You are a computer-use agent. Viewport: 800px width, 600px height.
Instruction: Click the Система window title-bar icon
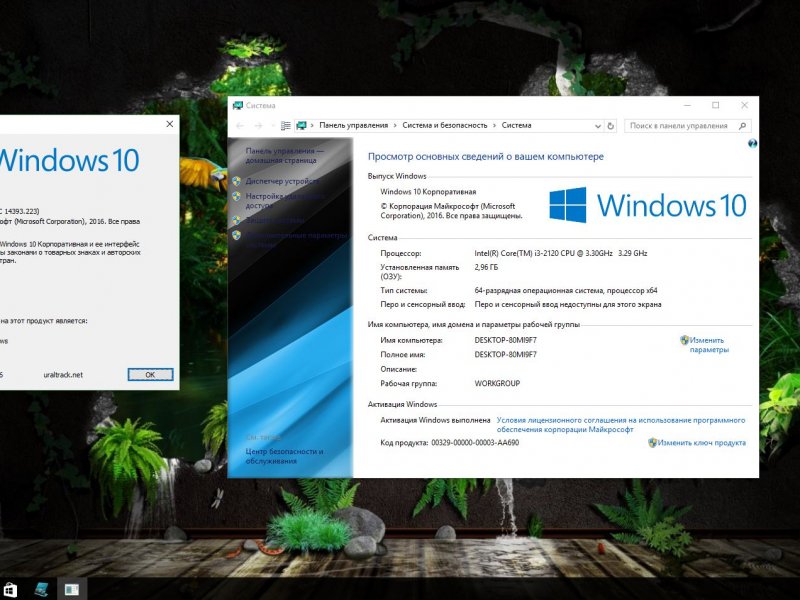(237, 106)
